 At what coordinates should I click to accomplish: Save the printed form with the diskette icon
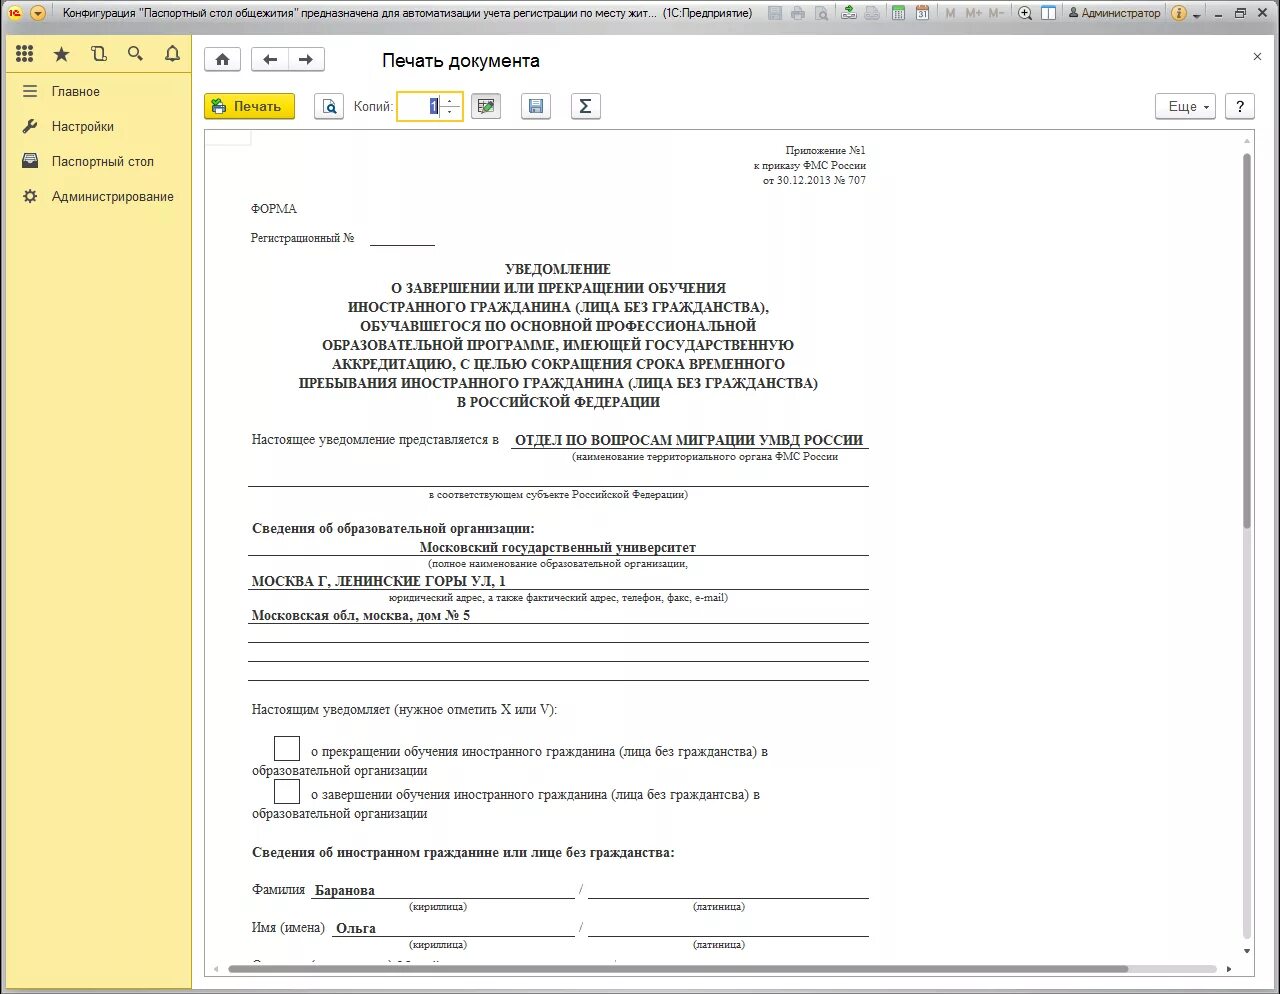(x=536, y=106)
